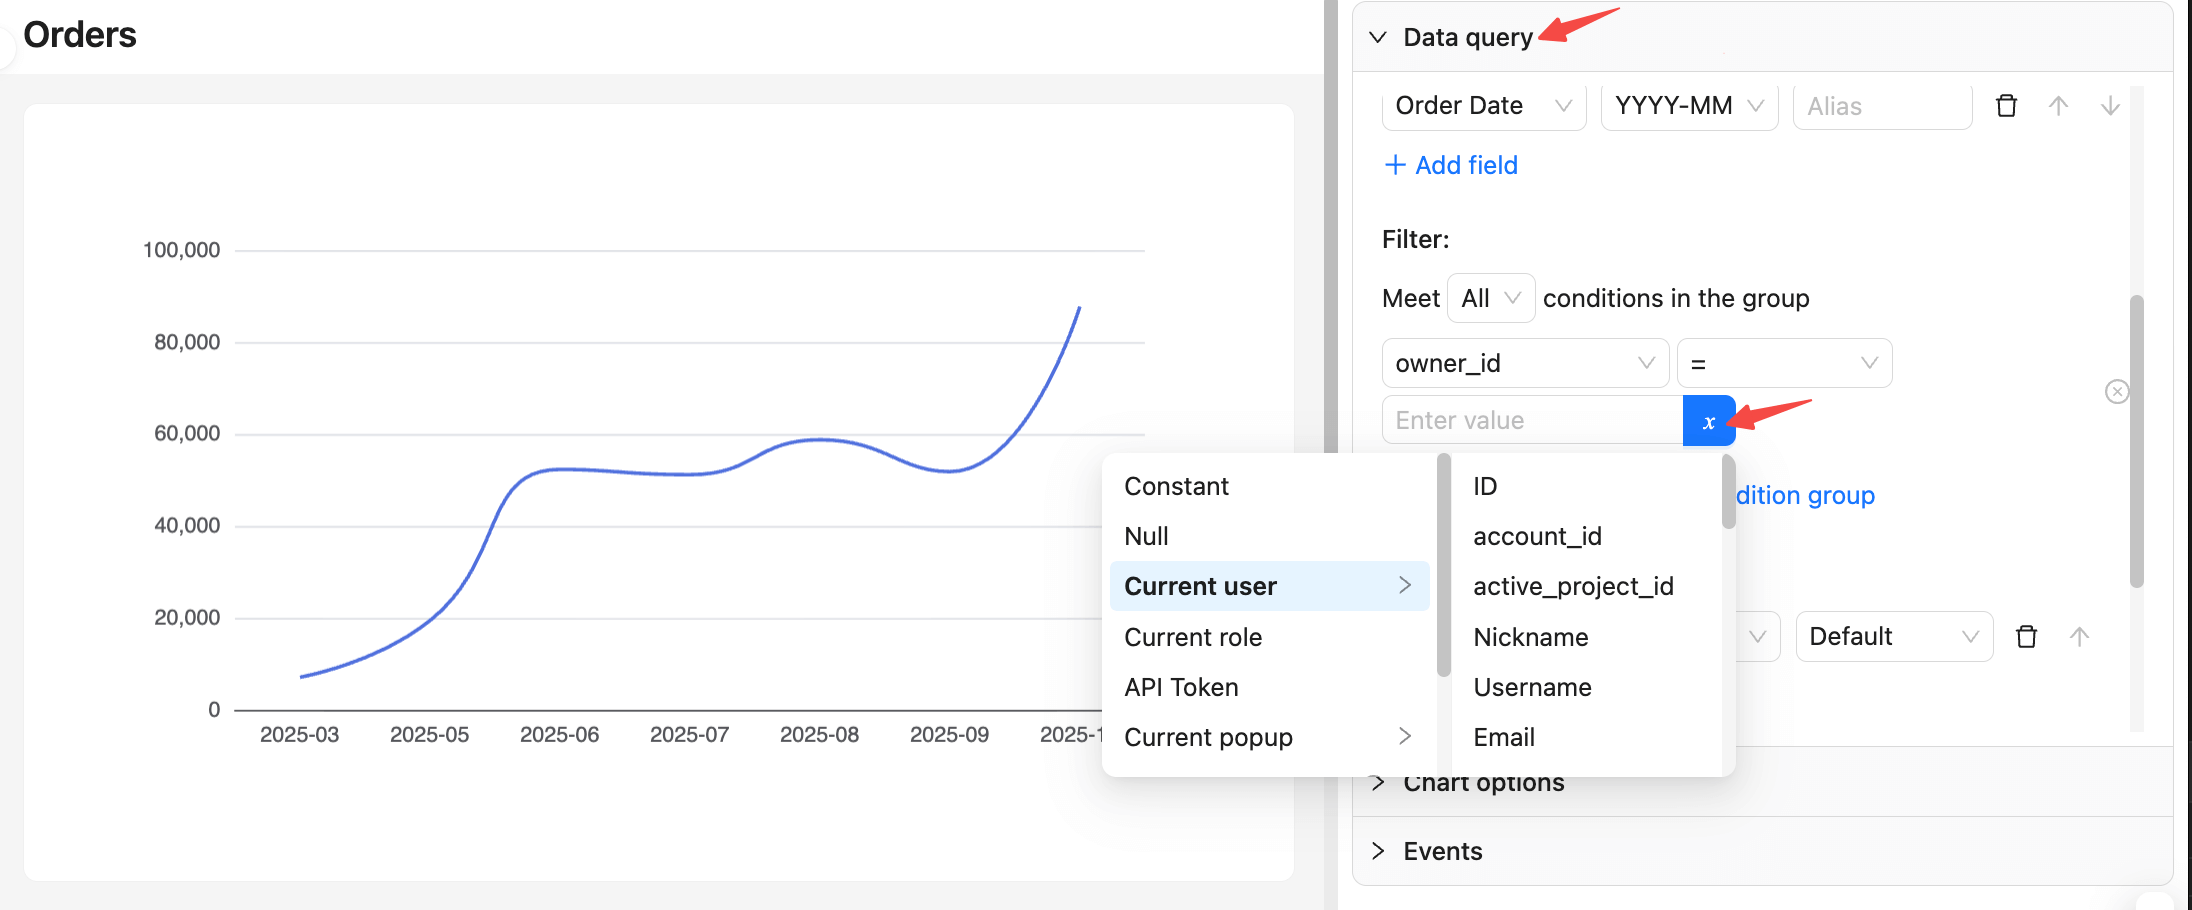2192x910 pixels.
Task: Choose Nickname in the user submenu
Action: (1530, 637)
